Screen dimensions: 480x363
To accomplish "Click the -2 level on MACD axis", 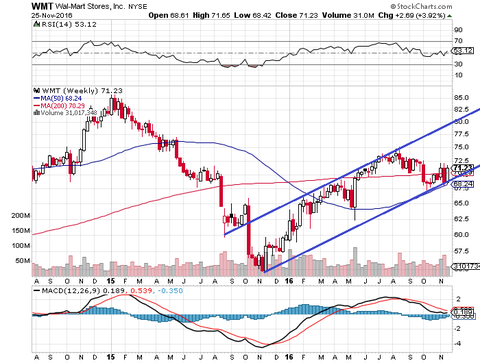I will tap(458, 329).
